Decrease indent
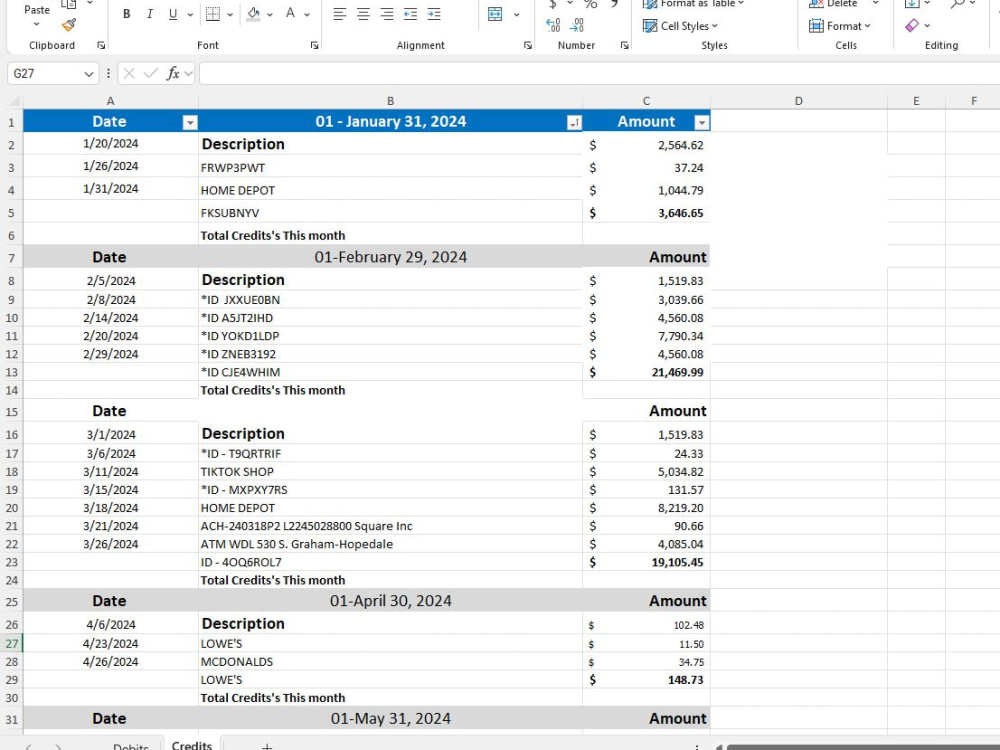Image resolution: width=1000 pixels, height=750 pixels. [410, 14]
